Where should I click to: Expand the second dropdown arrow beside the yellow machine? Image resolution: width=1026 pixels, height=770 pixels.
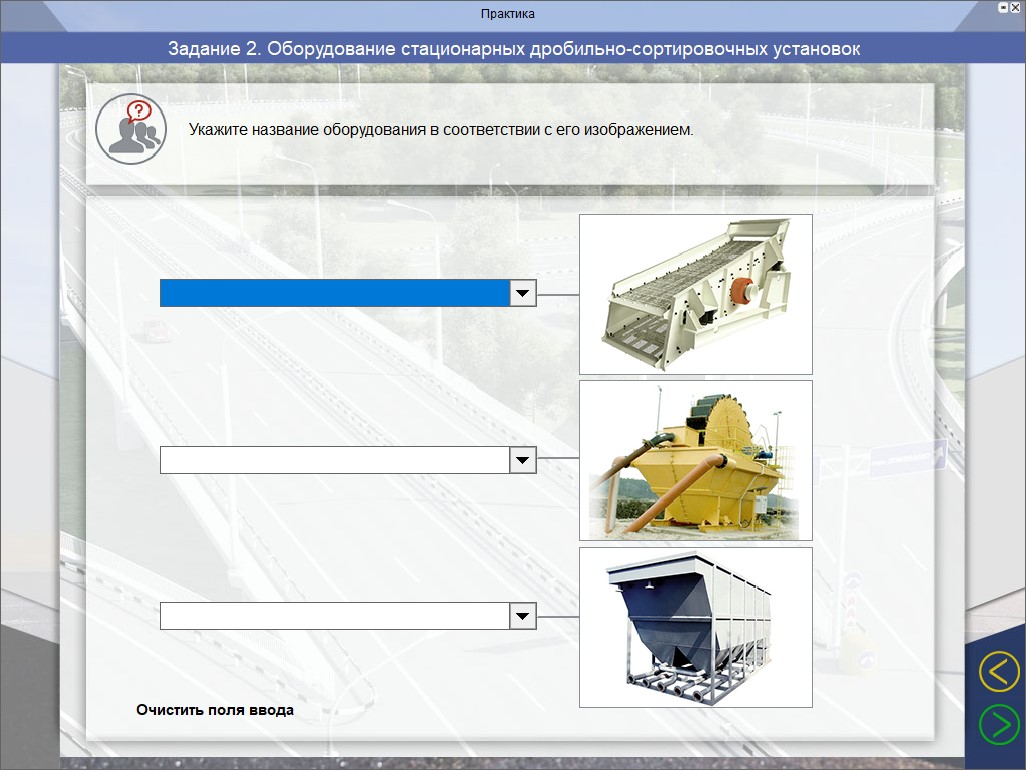523,460
